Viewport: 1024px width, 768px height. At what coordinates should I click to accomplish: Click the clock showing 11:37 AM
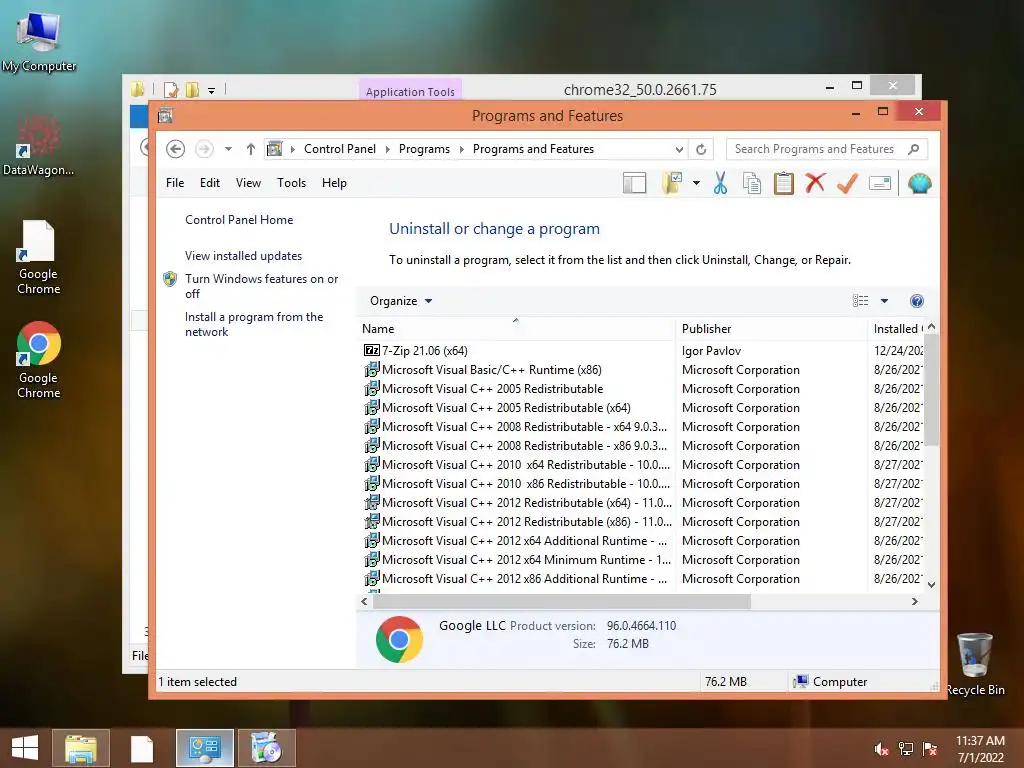click(x=980, y=741)
